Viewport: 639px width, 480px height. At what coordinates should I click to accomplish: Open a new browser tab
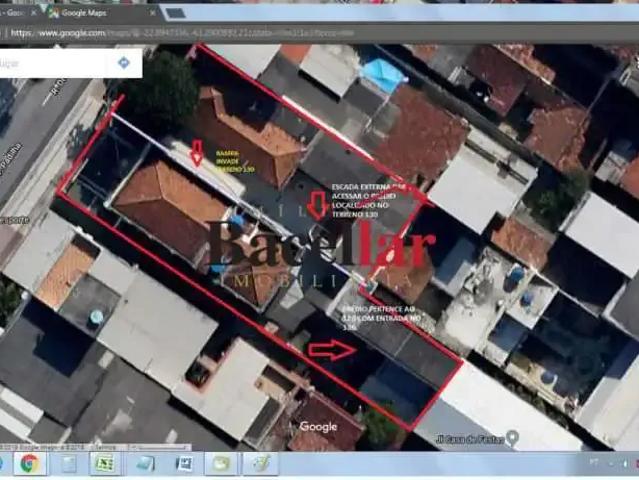175,13
